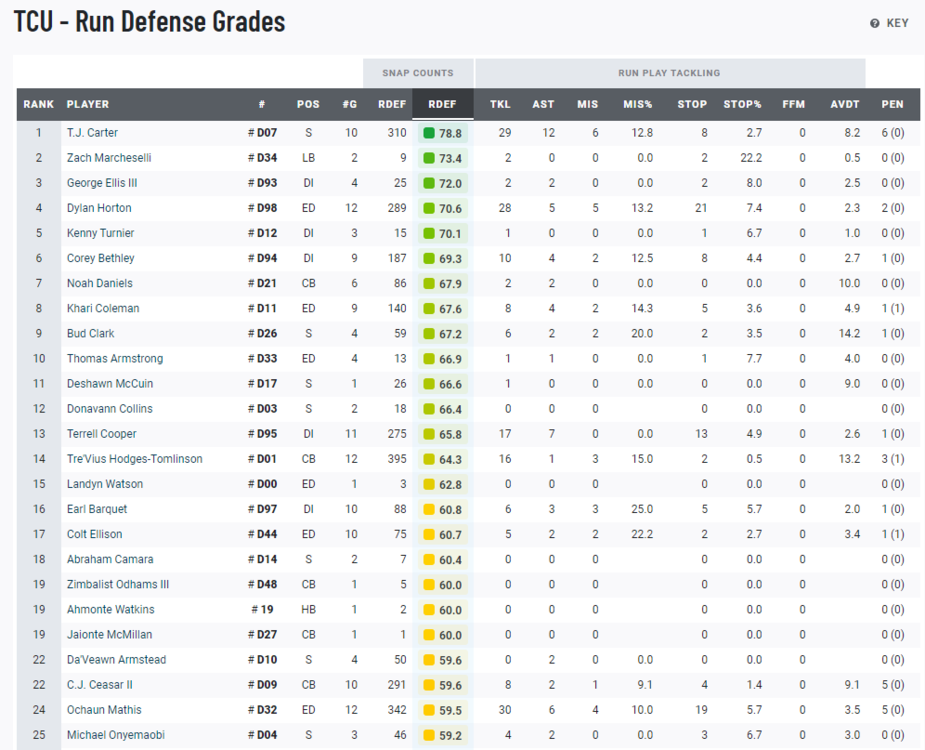
Task: Sort table by RANK column header
Action: click(39, 104)
